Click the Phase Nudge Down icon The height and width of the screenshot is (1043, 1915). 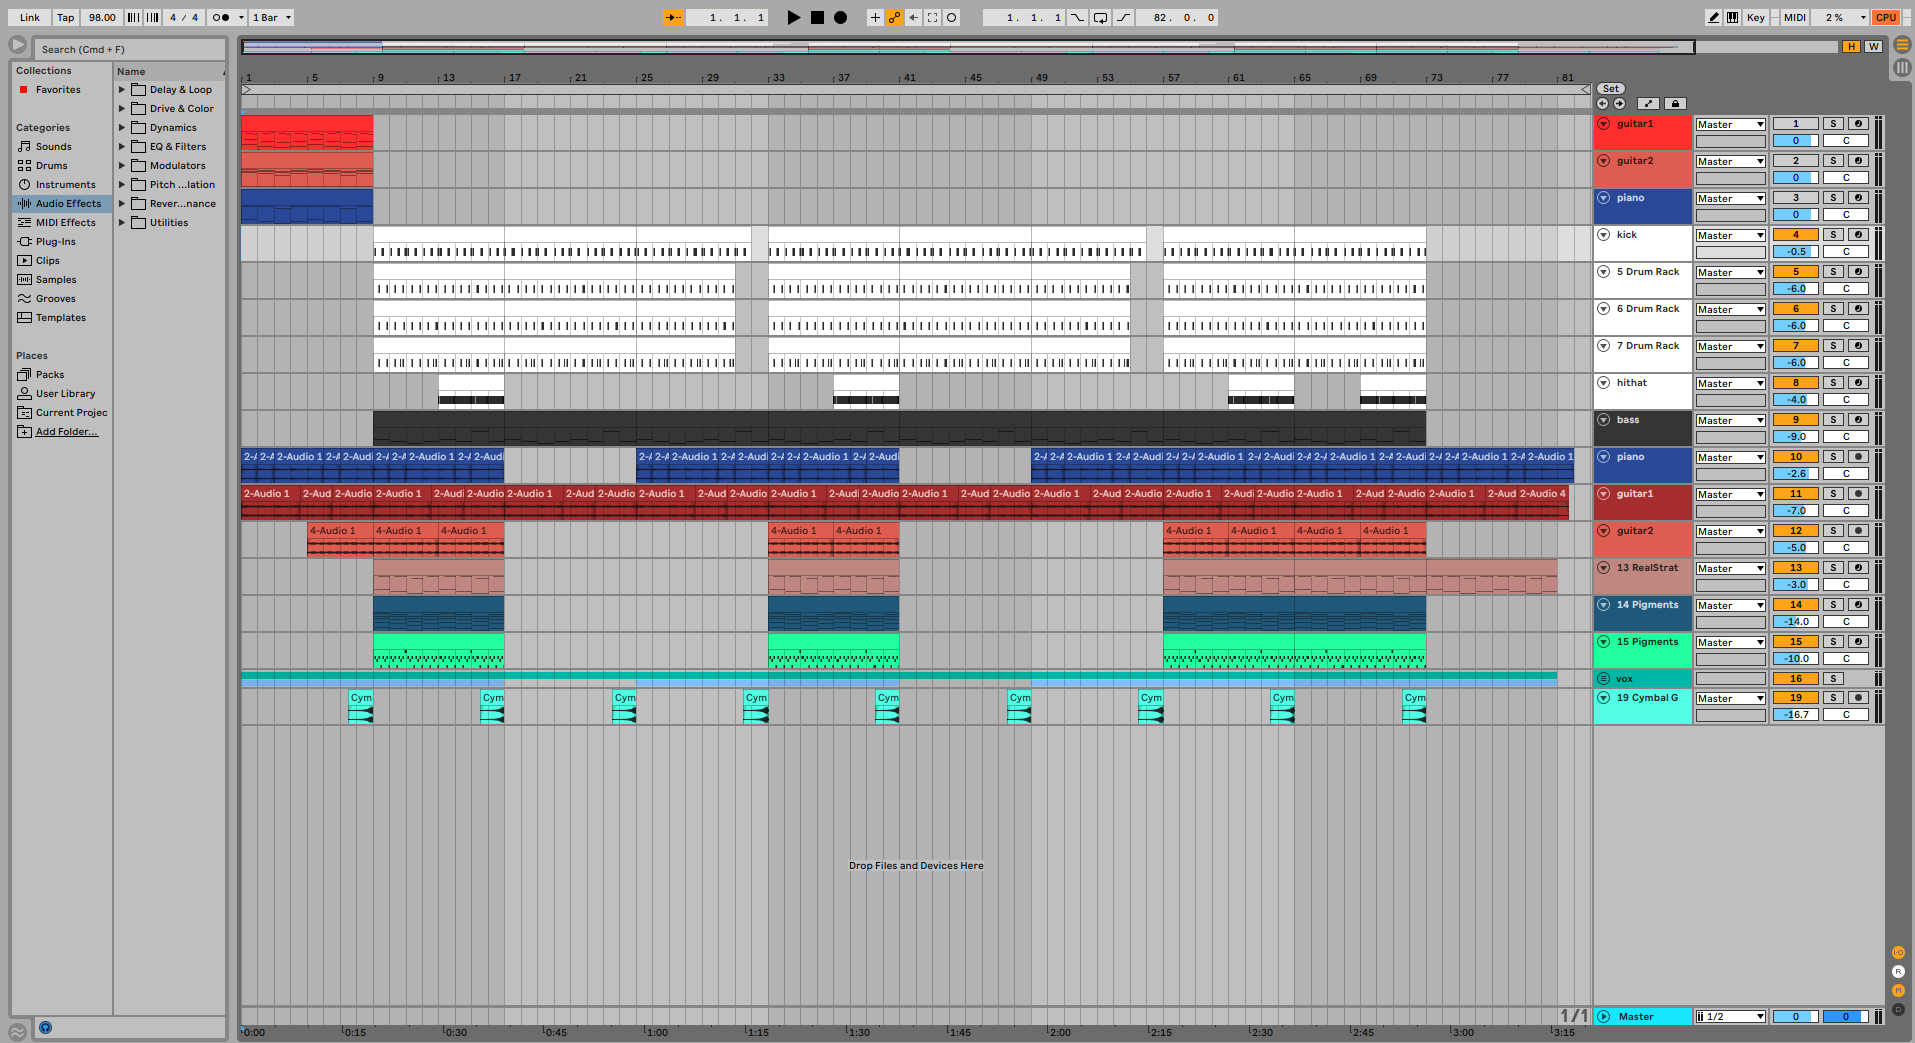134,17
